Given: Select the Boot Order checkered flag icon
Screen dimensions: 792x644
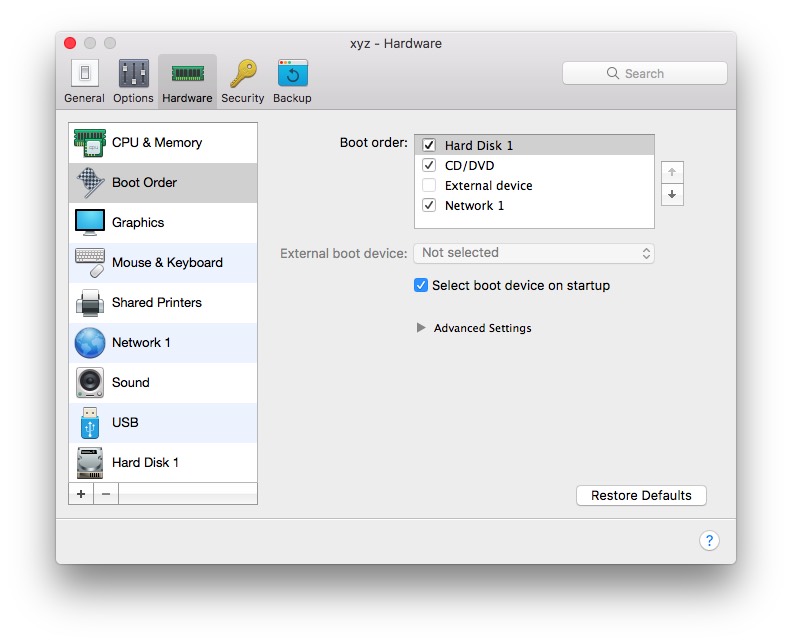Looking at the screenshot, I should (x=90, y=183).
